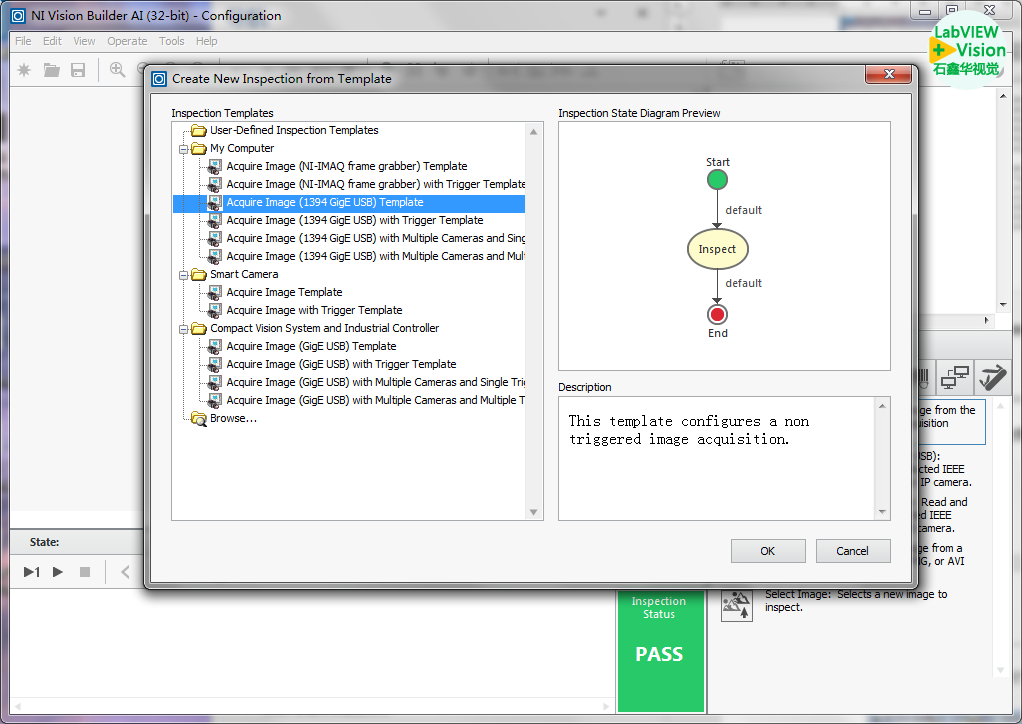Collapse the Compact Vision System folder node
The image size is (1022, 724).
click(x=184, y=329)
